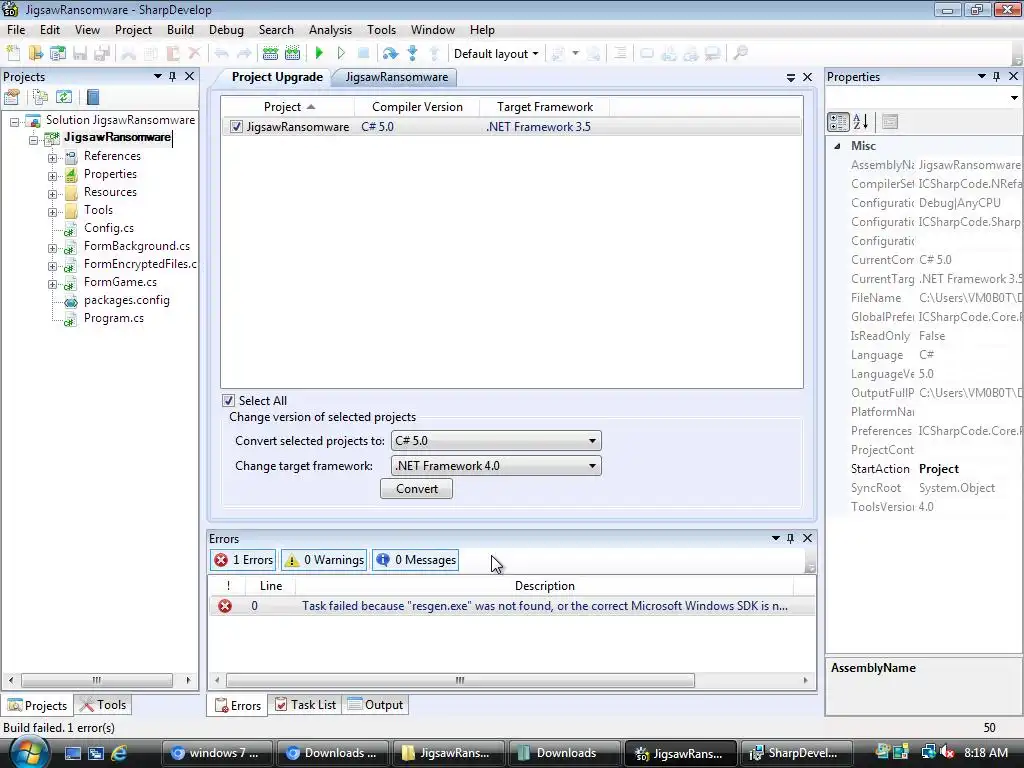Sort by Target Framework column header
Viewport: 1024px width, 768px height.
tap(545, 106)
